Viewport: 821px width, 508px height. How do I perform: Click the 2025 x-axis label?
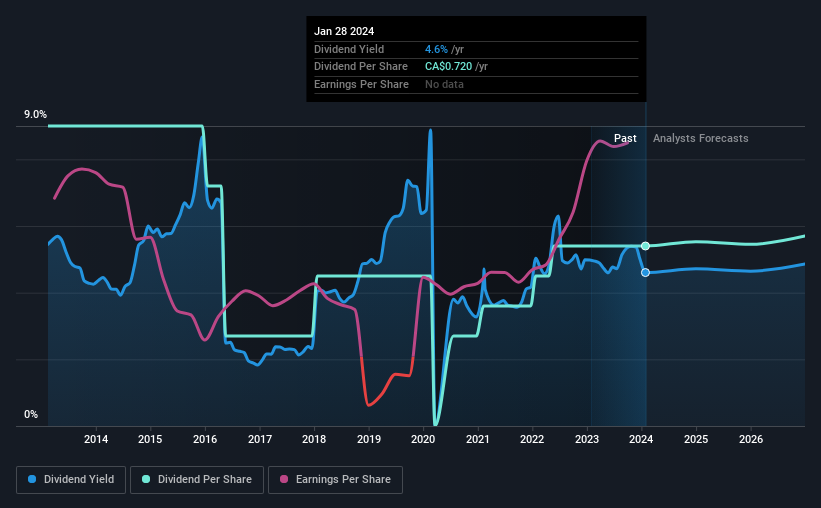coord(696,439)
